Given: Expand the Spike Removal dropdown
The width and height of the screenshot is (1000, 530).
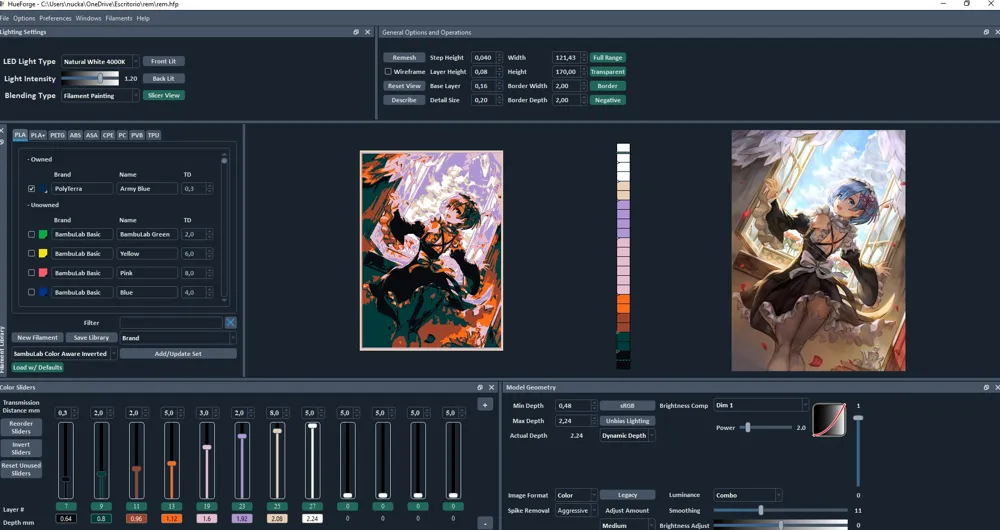Looking at the screenshot, I should click(576, 510).
